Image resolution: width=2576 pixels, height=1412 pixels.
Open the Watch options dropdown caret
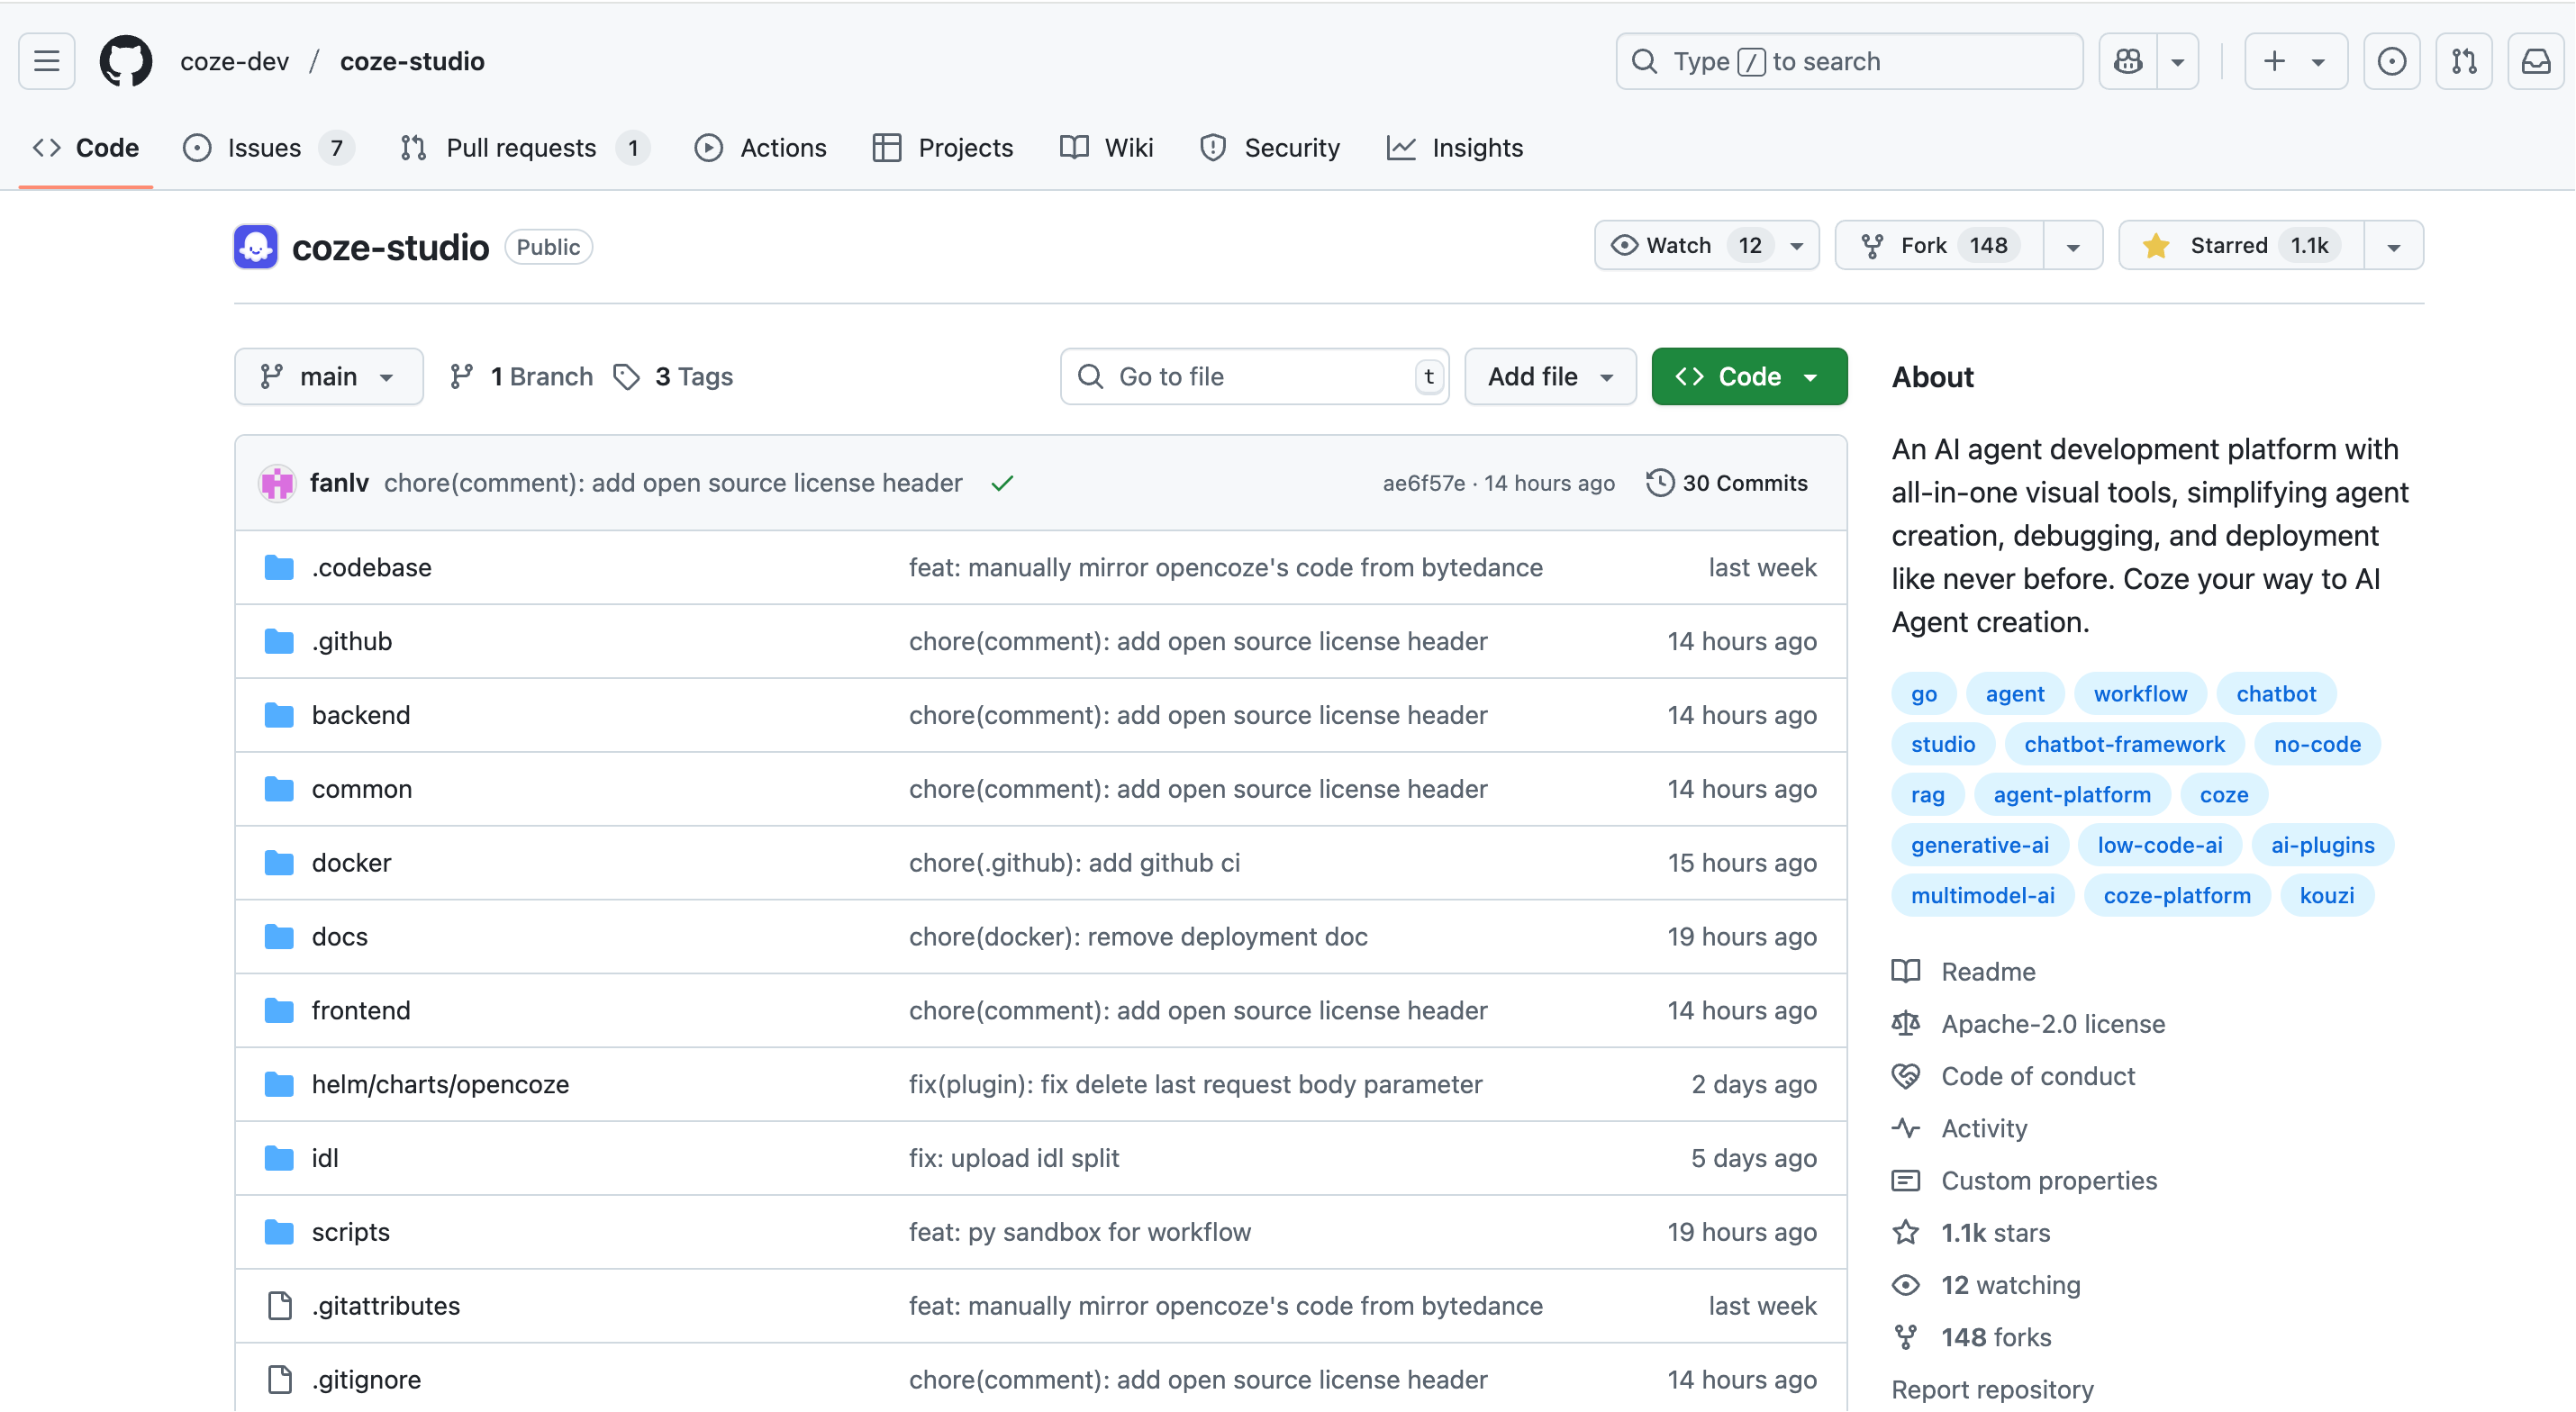pyautogui.click(x=1797, y=245)
